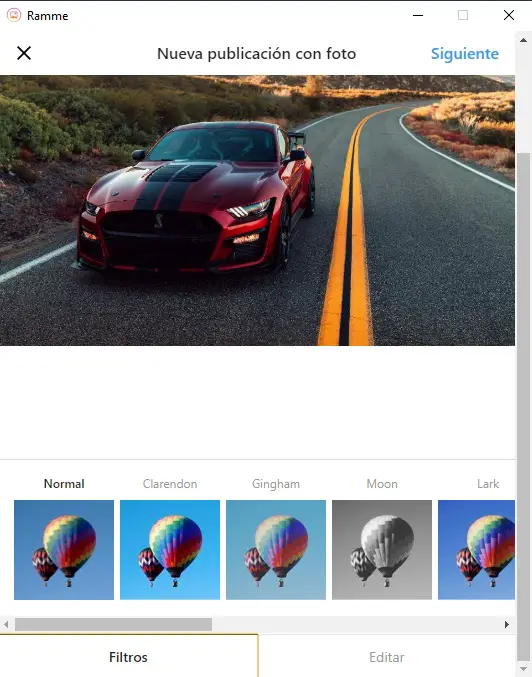This screenshot has height=677, width=532.
Task: Switch to the Editar tab
Action: click(387, 657)
